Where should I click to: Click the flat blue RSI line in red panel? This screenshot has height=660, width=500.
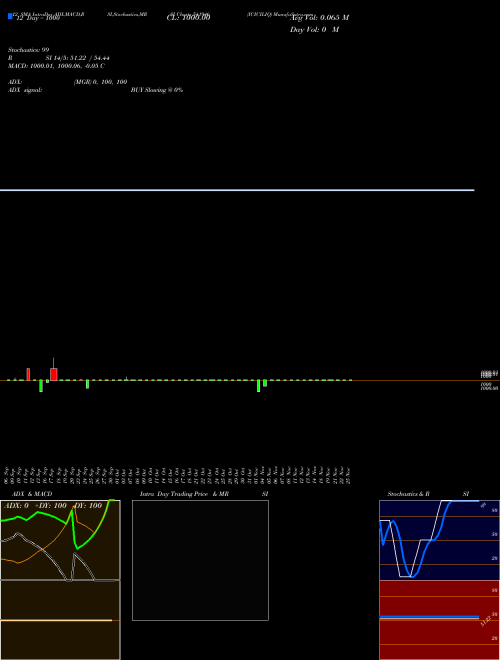point(429,617)
